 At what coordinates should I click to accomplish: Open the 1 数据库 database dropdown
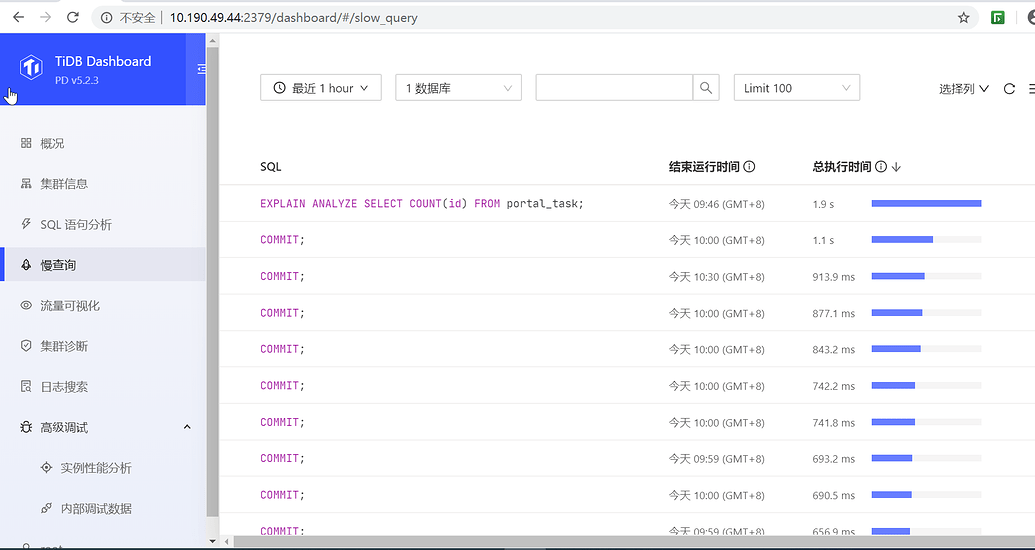[458, 88]
